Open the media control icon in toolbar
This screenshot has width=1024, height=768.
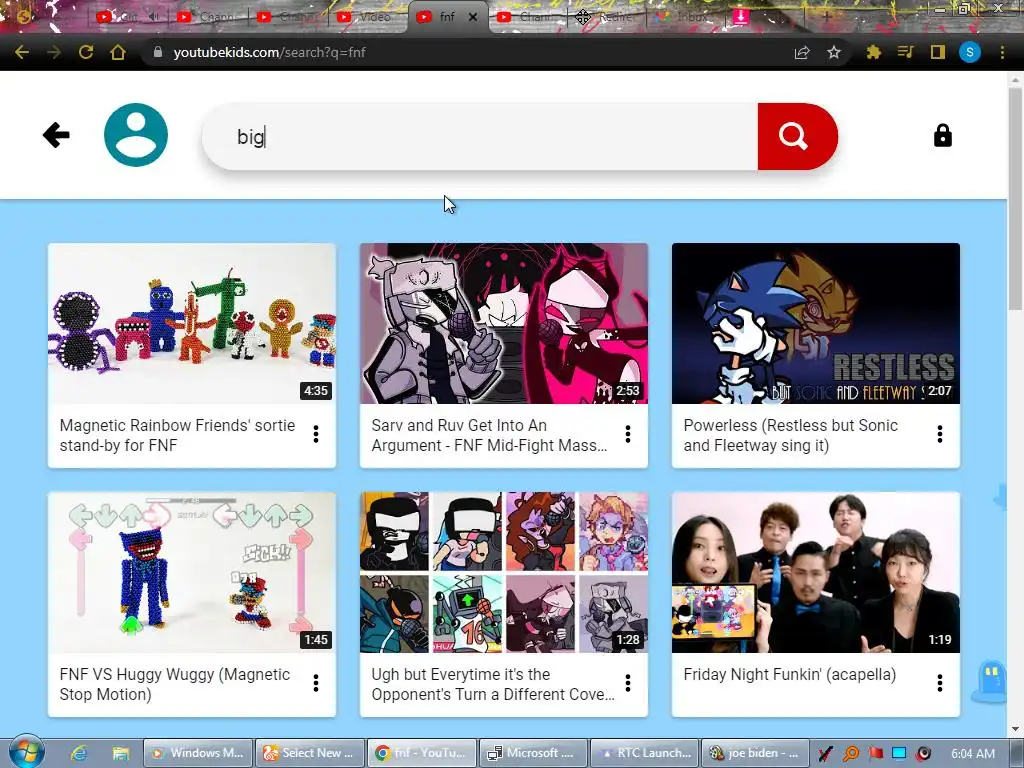coord(905,52)
